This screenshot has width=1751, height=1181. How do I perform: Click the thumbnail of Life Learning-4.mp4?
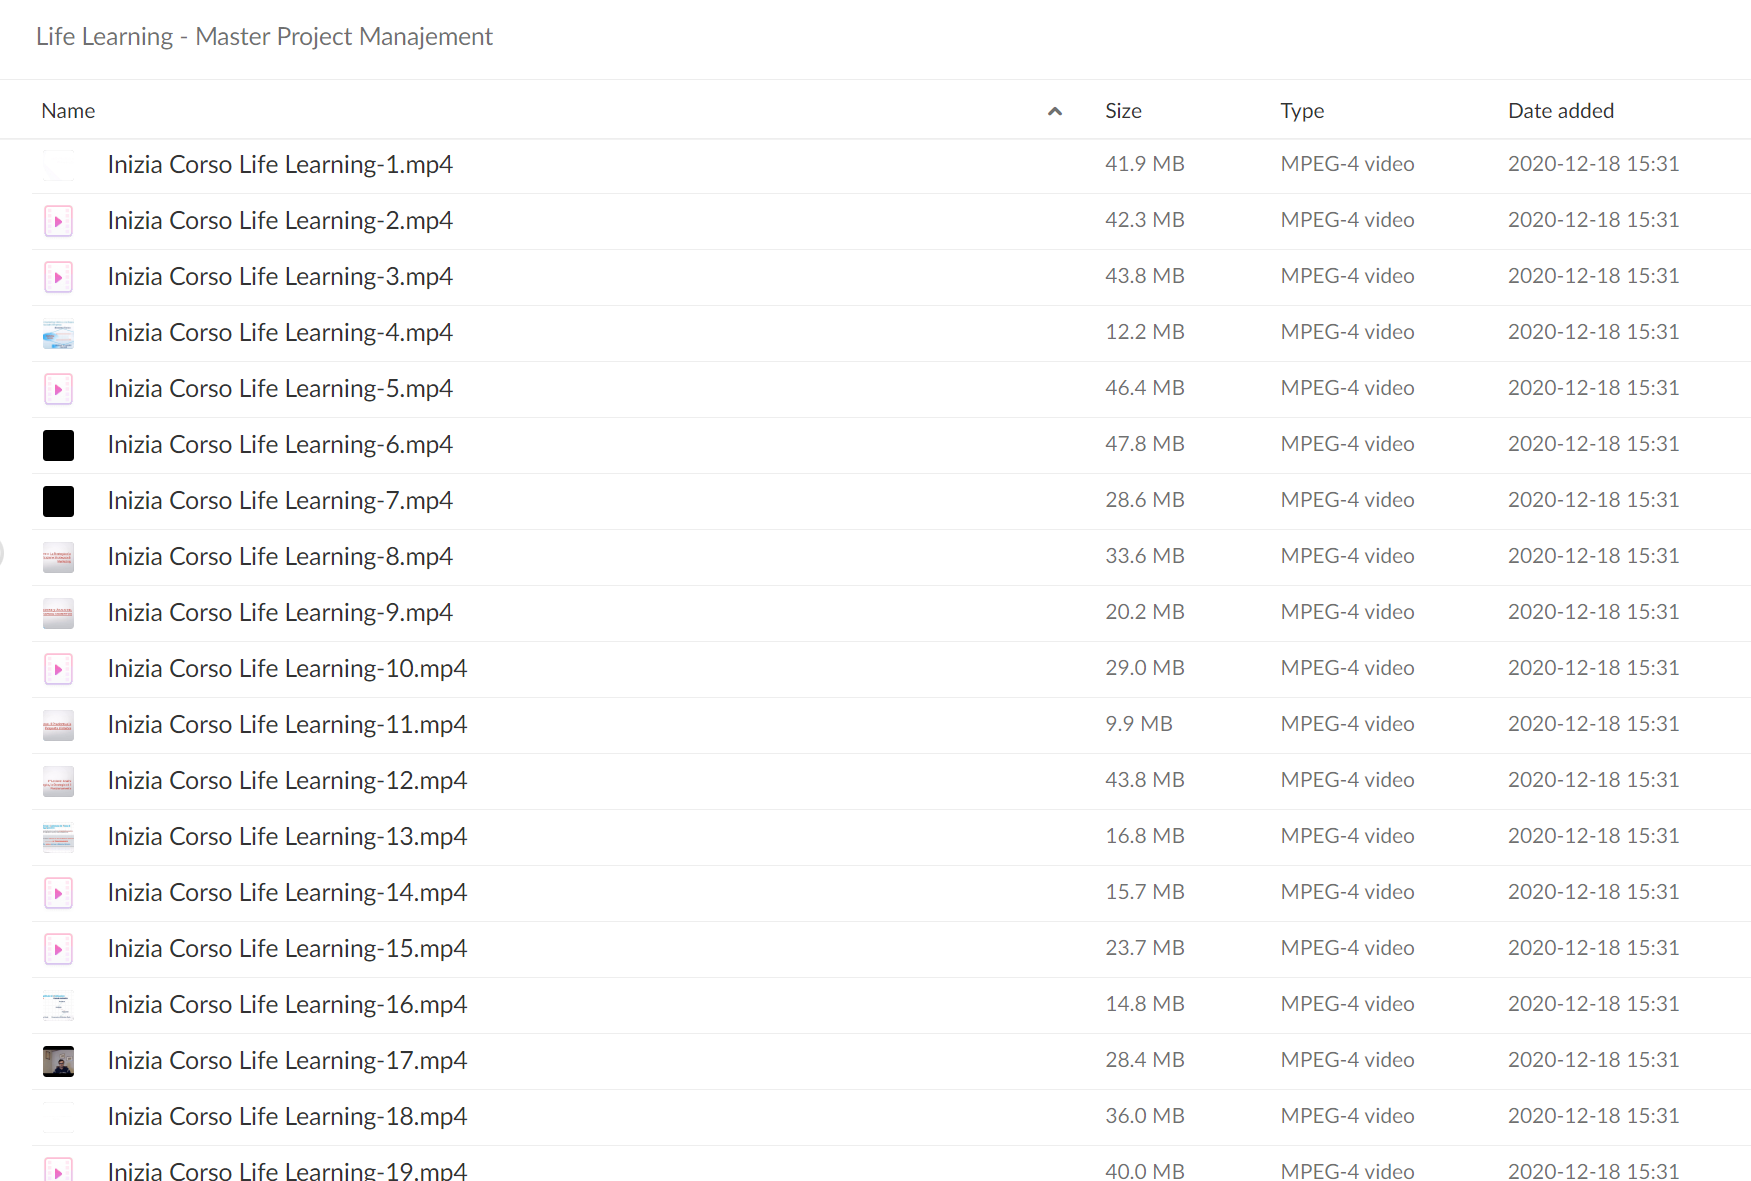pyautogui.click(x=58, y=333)
